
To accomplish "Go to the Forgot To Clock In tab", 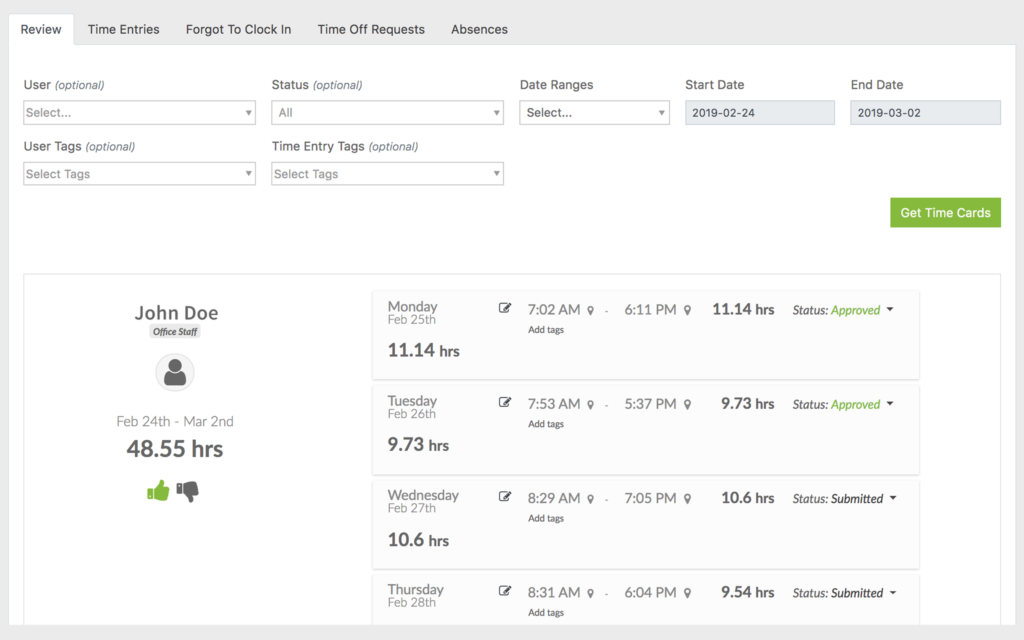I will click(x=238, y=29).
